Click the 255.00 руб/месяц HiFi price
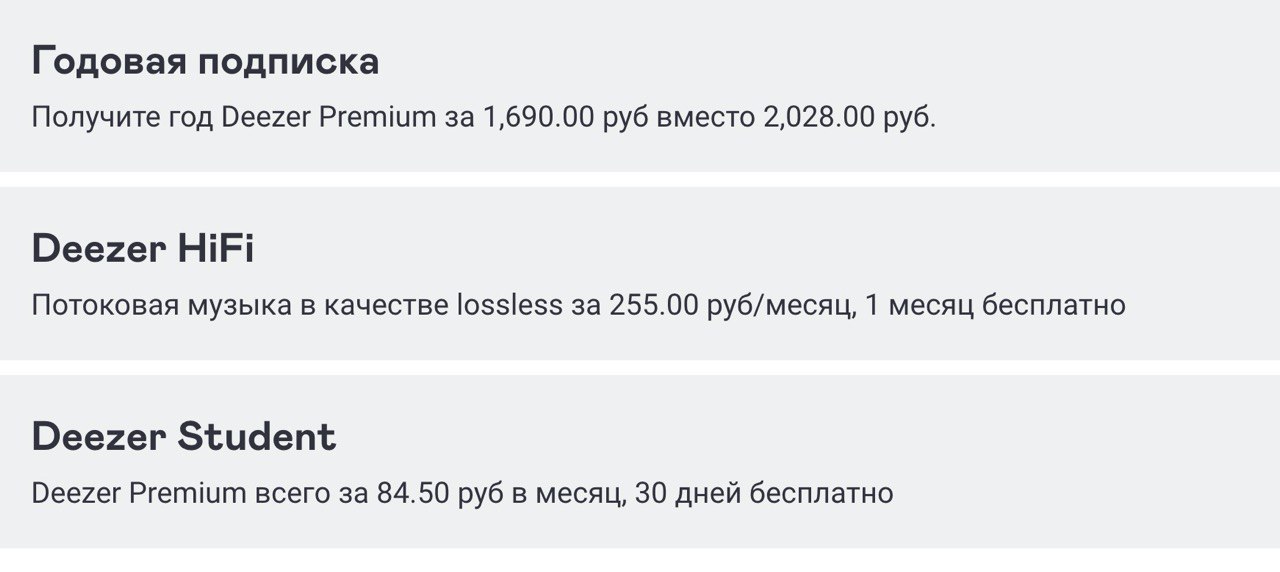This screenshot has width=1280, height=572. pos(731,305)
